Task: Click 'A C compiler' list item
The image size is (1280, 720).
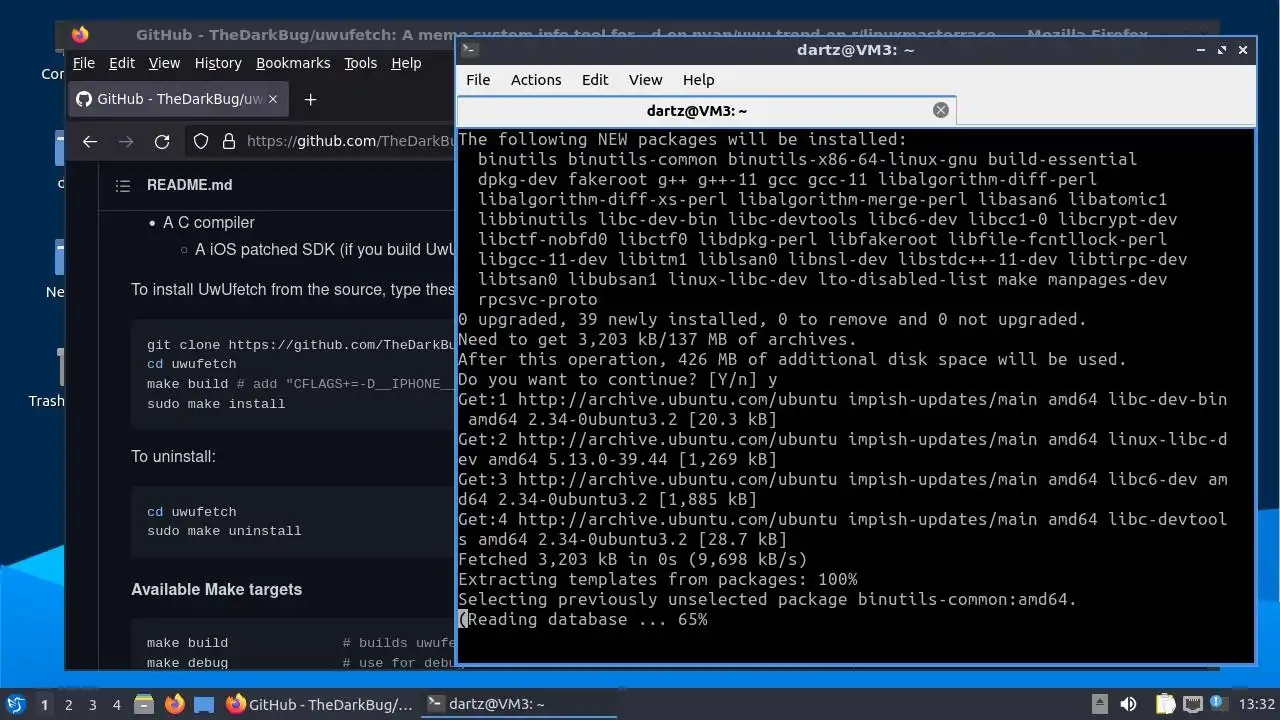Action: point(209,222)
